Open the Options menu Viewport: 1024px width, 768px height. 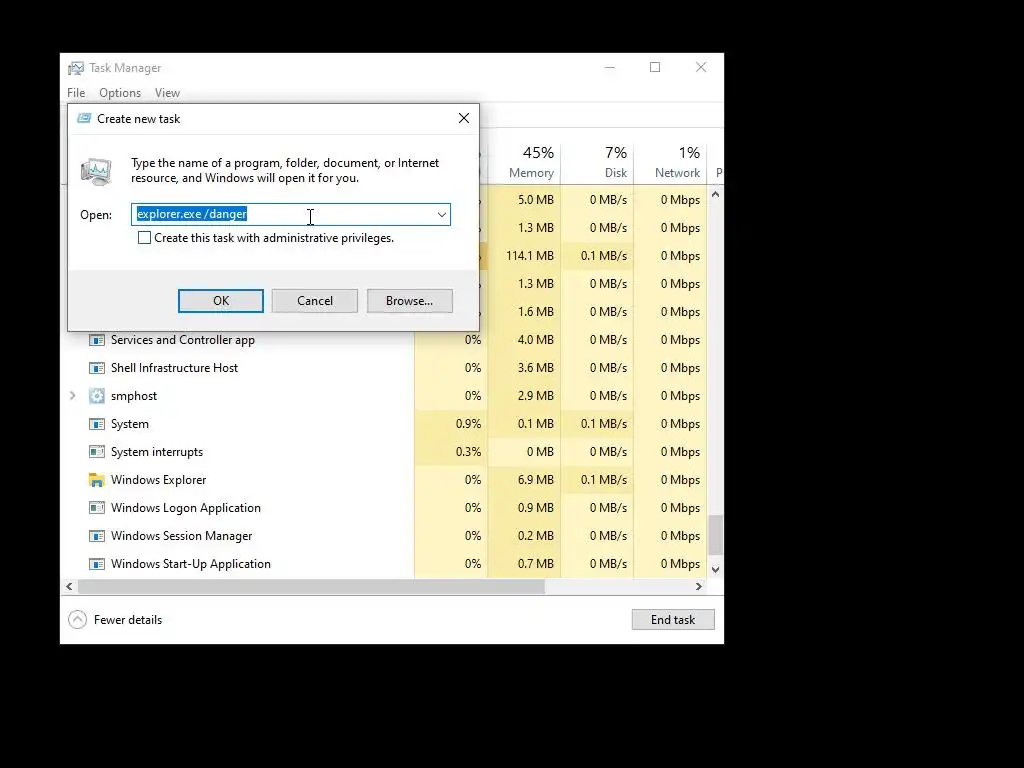coord(120,93)
